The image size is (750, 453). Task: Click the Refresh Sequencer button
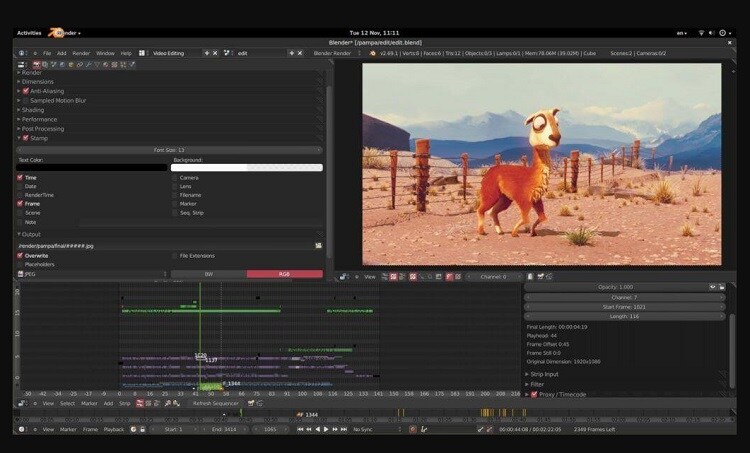coord(215,403)
